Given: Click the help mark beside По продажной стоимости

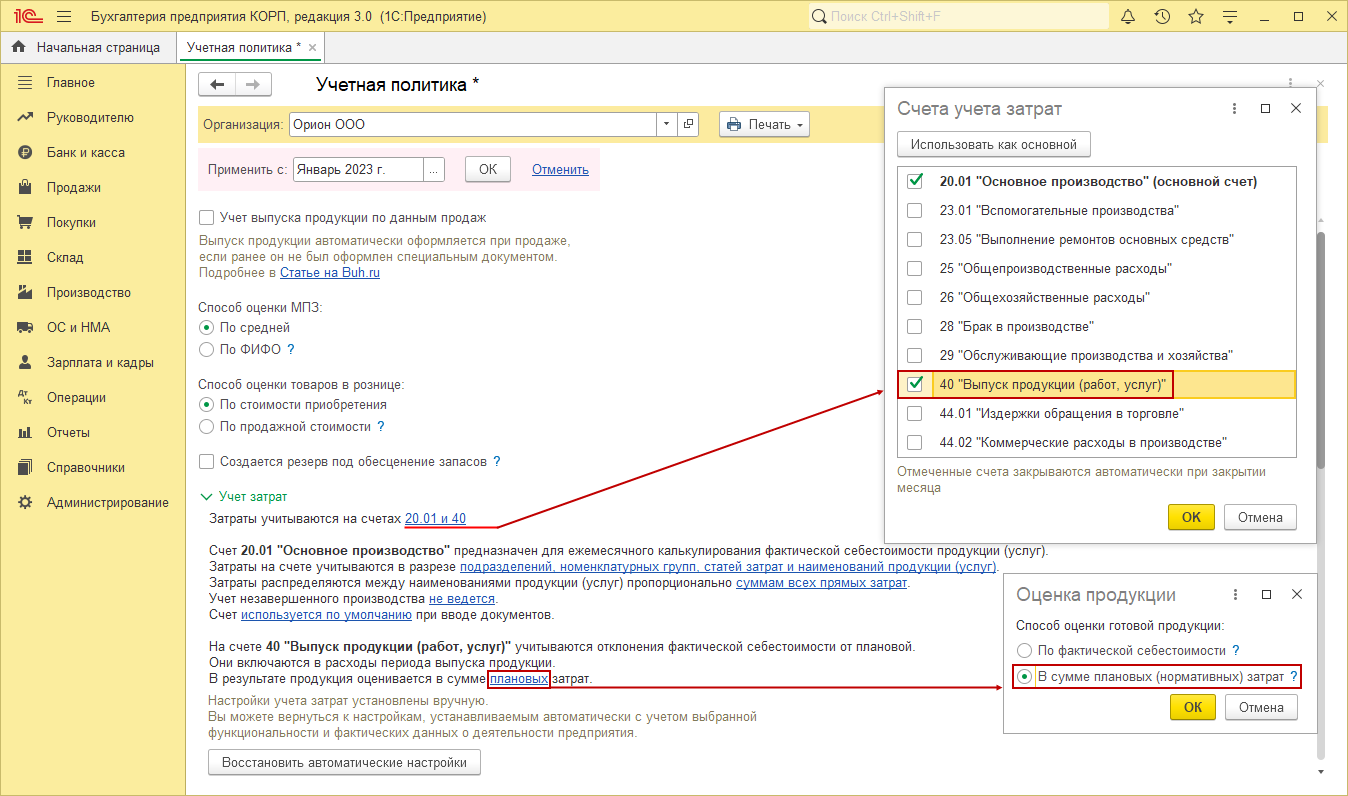Looking at the screenshot, I should click(381, 427).
